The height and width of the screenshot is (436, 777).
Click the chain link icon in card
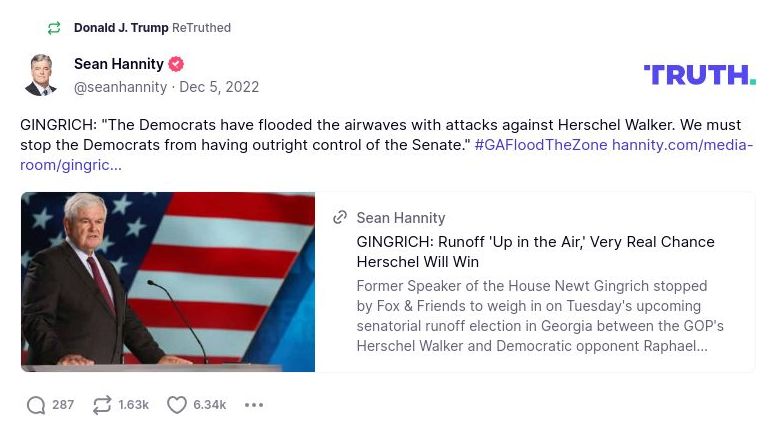[x=340, y=218]
